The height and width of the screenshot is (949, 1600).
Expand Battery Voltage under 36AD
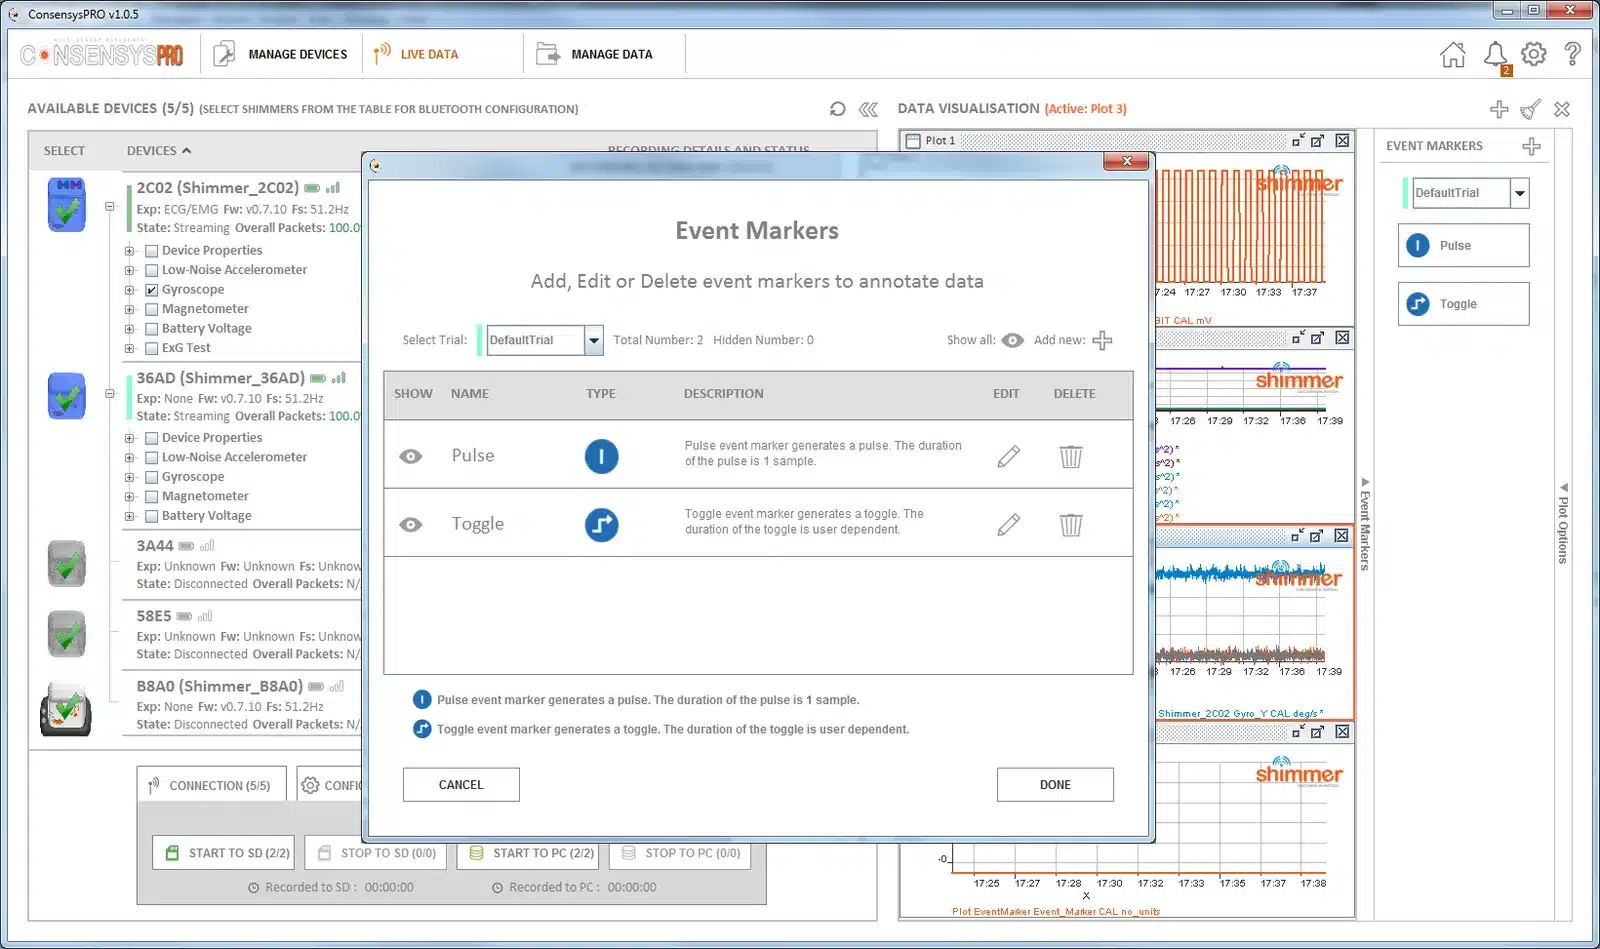(129, 516)
